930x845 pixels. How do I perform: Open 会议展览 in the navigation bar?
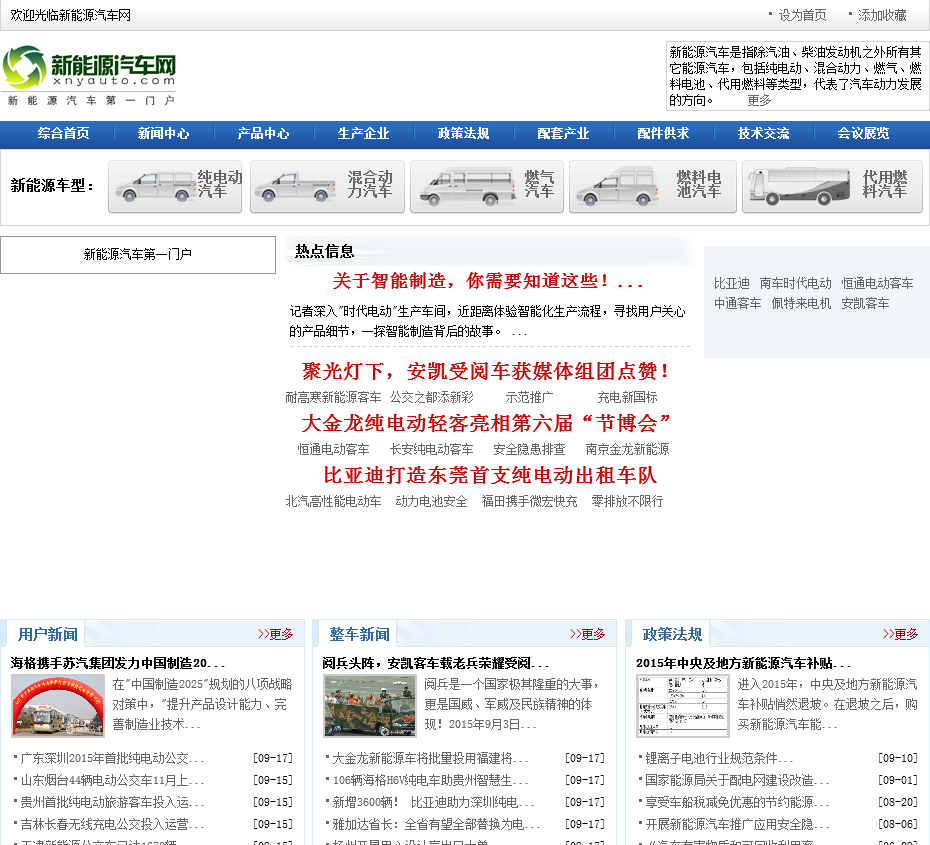[863, 133]
